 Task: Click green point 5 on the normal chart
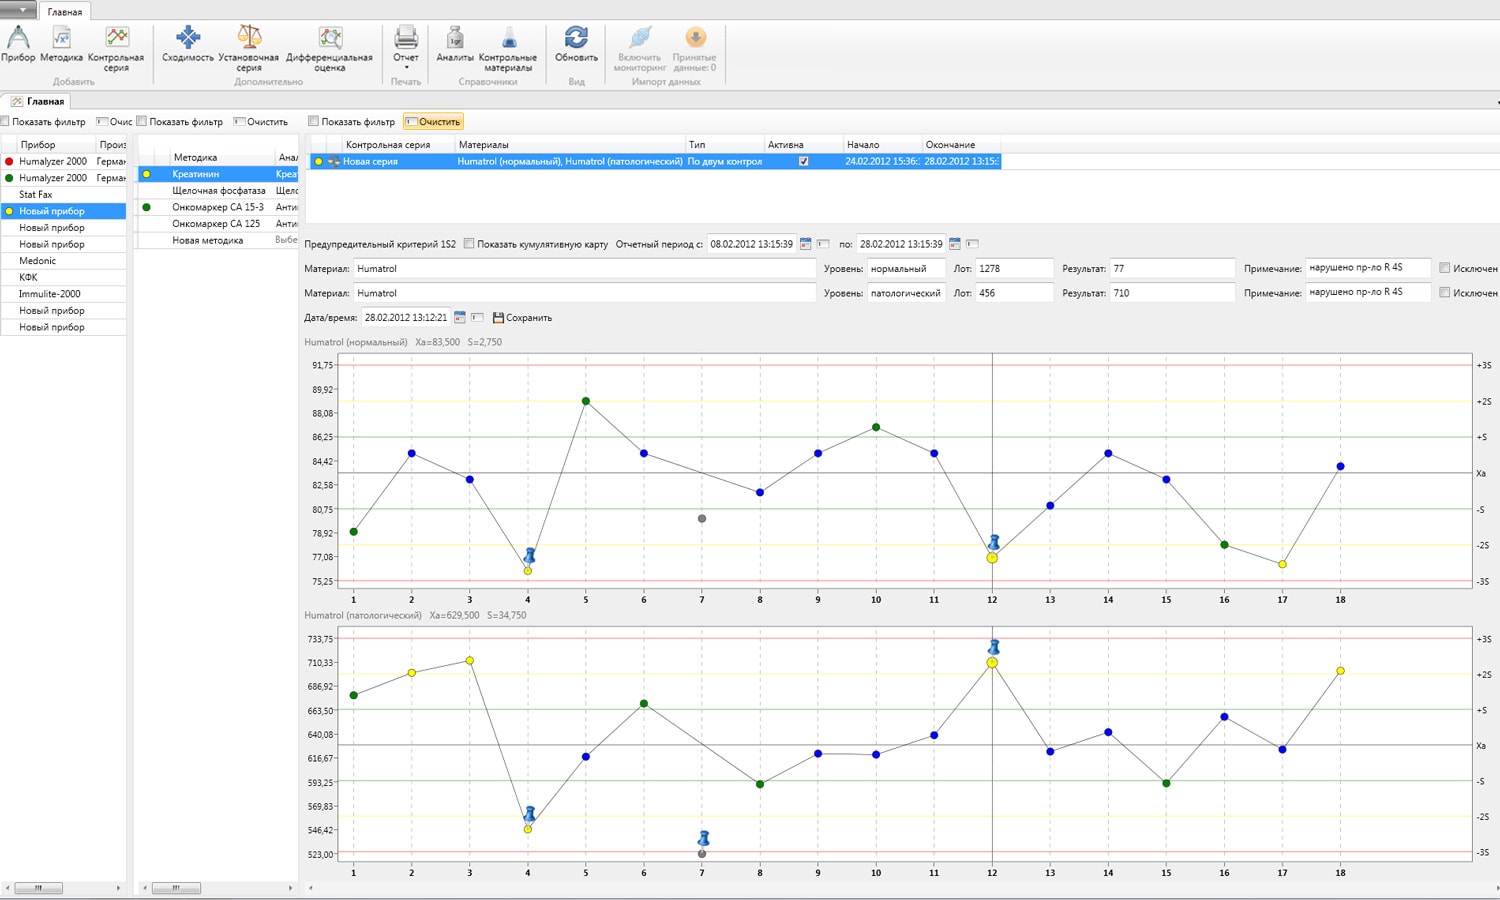click(586, 401)
